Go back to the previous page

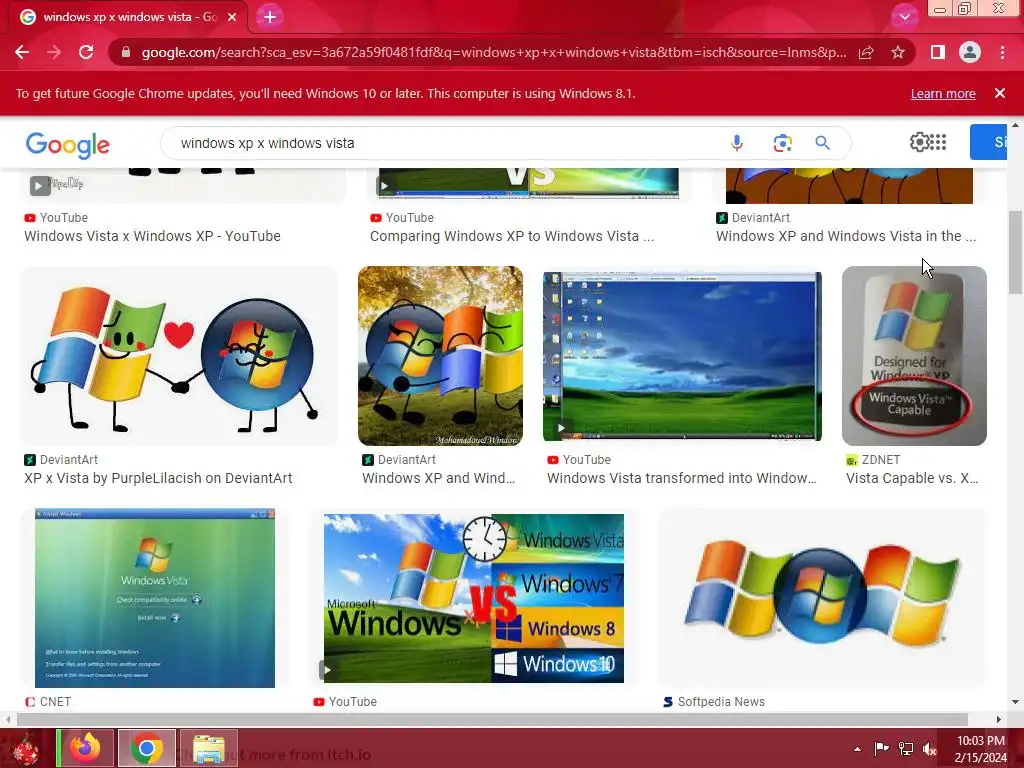(x=22, y=52)
